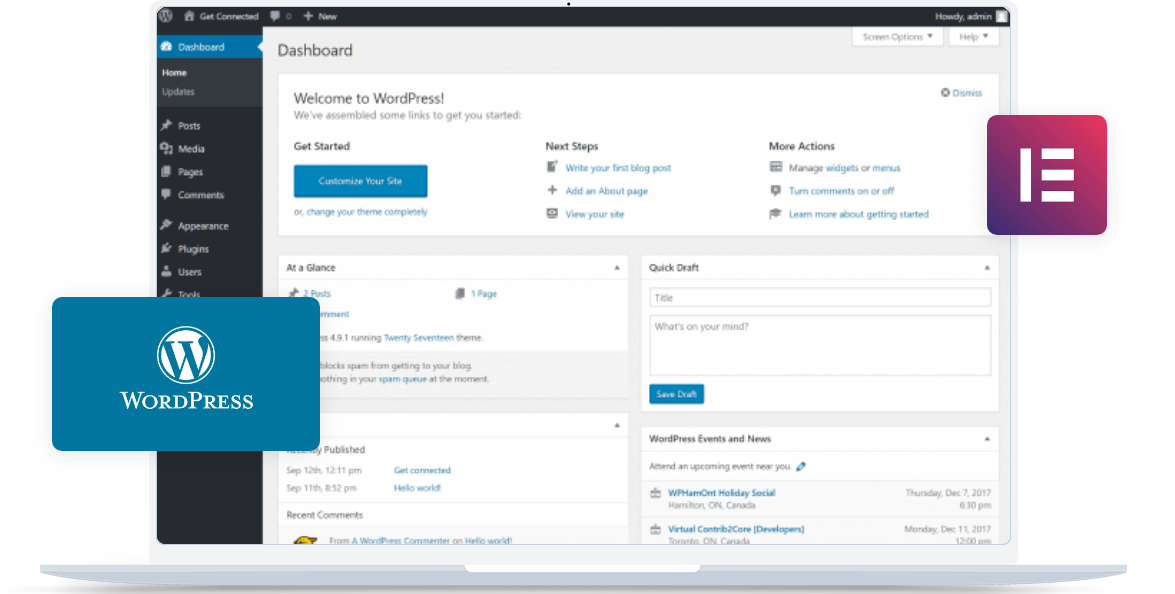The height and width of the screenshot is (594, 1175).
Task: Click the plus New icon in admin bar
Action: tap(308, 16)
